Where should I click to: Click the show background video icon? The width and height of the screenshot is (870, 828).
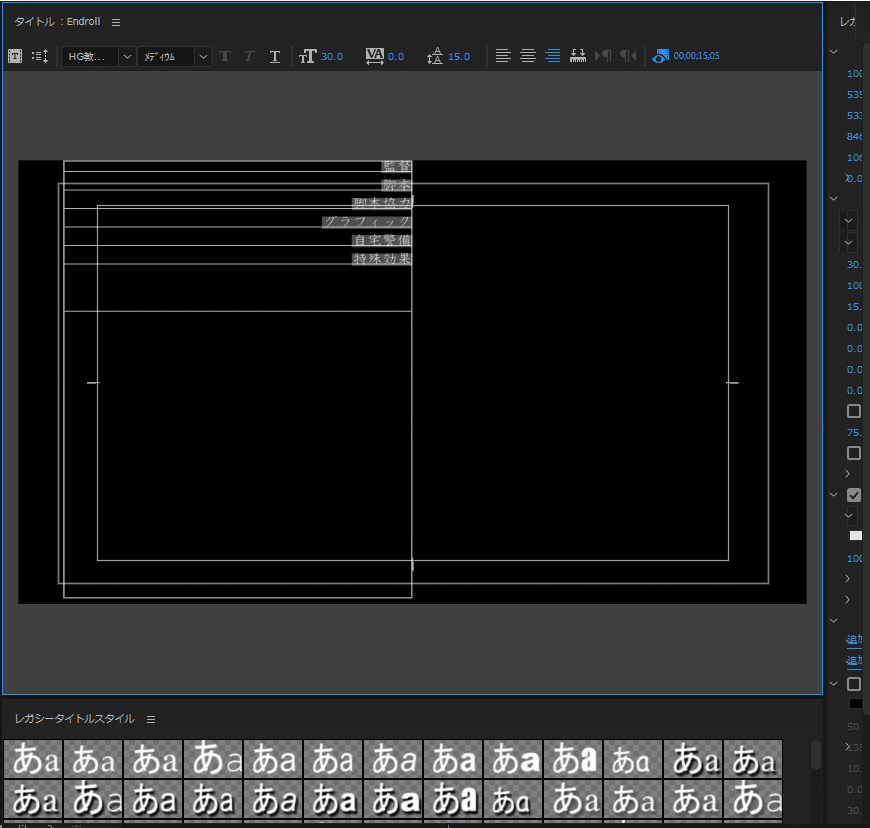pos(660,56)
